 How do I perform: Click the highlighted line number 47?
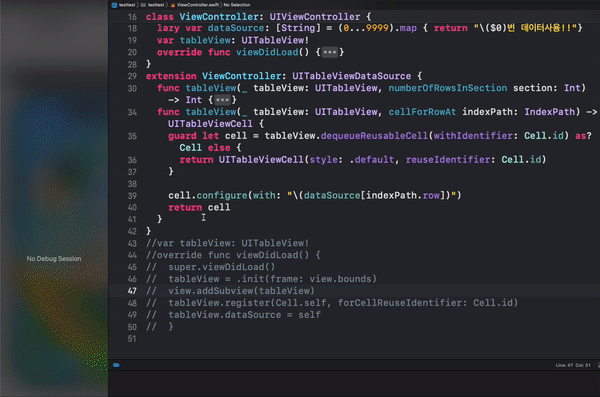click(132, 291)
